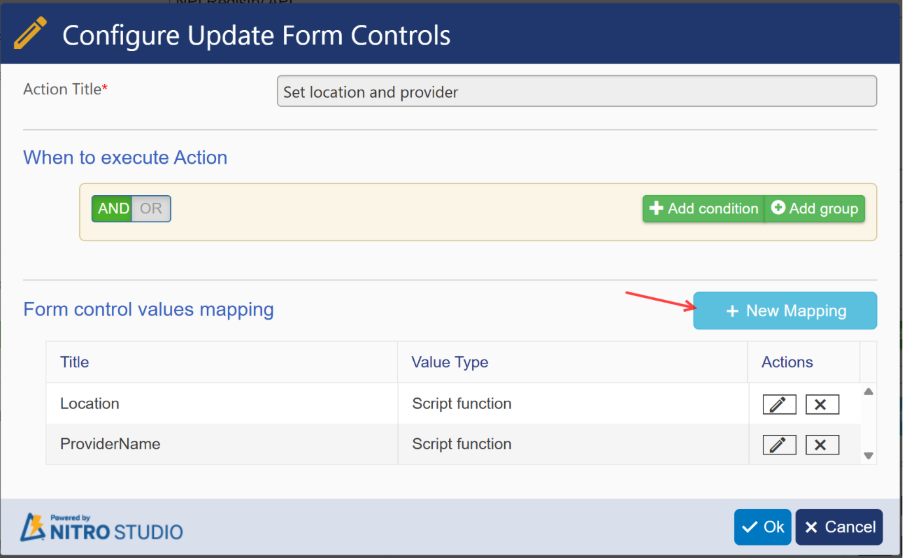This screenshot has width=903, height=558.
Task: Click the Title column header
Action: point(75,362)
